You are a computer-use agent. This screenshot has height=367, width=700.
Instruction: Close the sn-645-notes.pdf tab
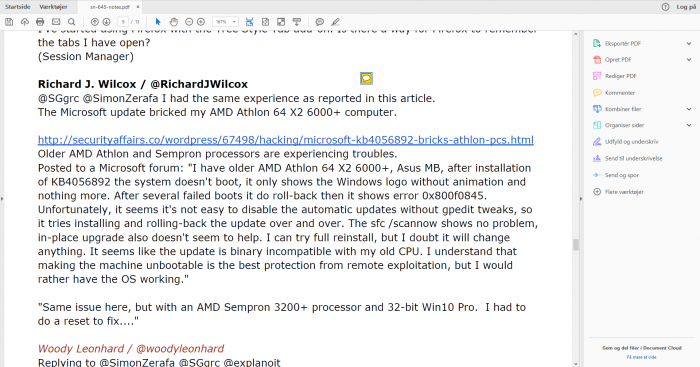[x=138, y=7]
